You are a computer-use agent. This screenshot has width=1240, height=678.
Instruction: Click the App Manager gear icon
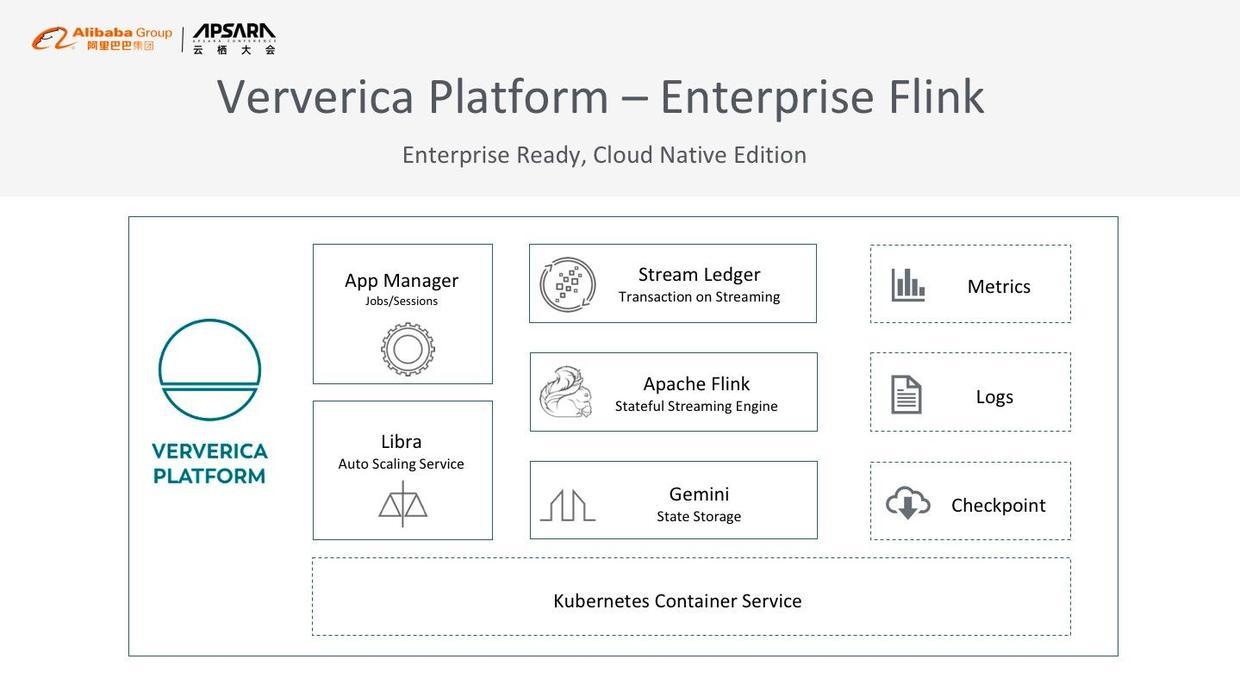click(407, 347)
